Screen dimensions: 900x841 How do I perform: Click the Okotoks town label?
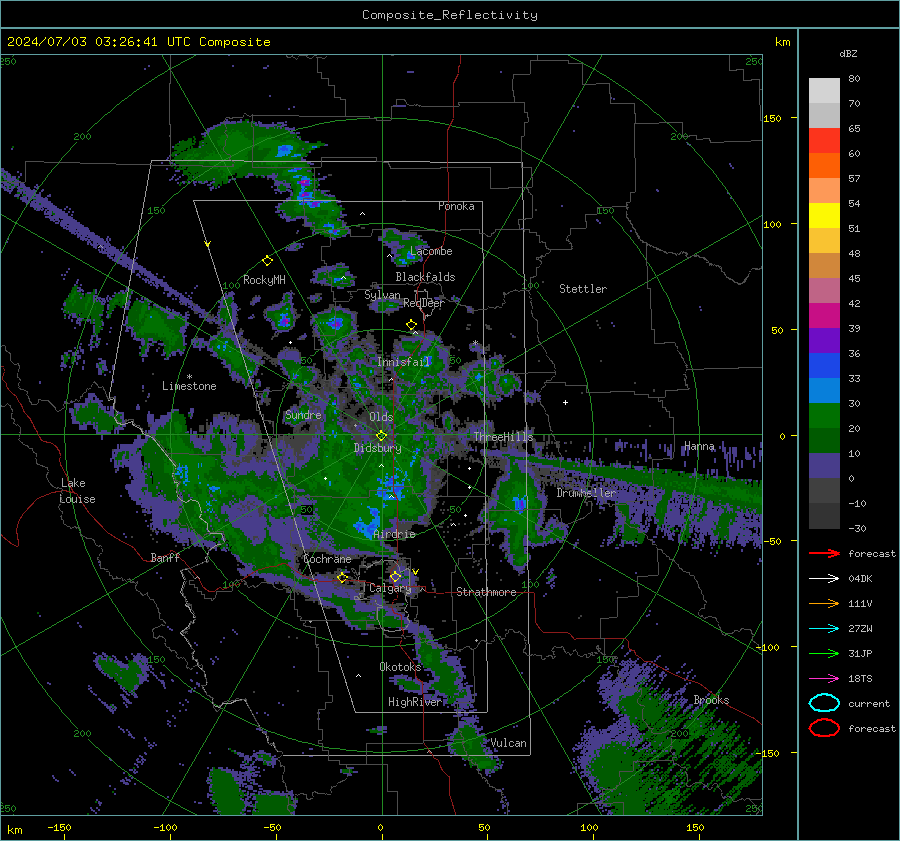click(400, 667)
